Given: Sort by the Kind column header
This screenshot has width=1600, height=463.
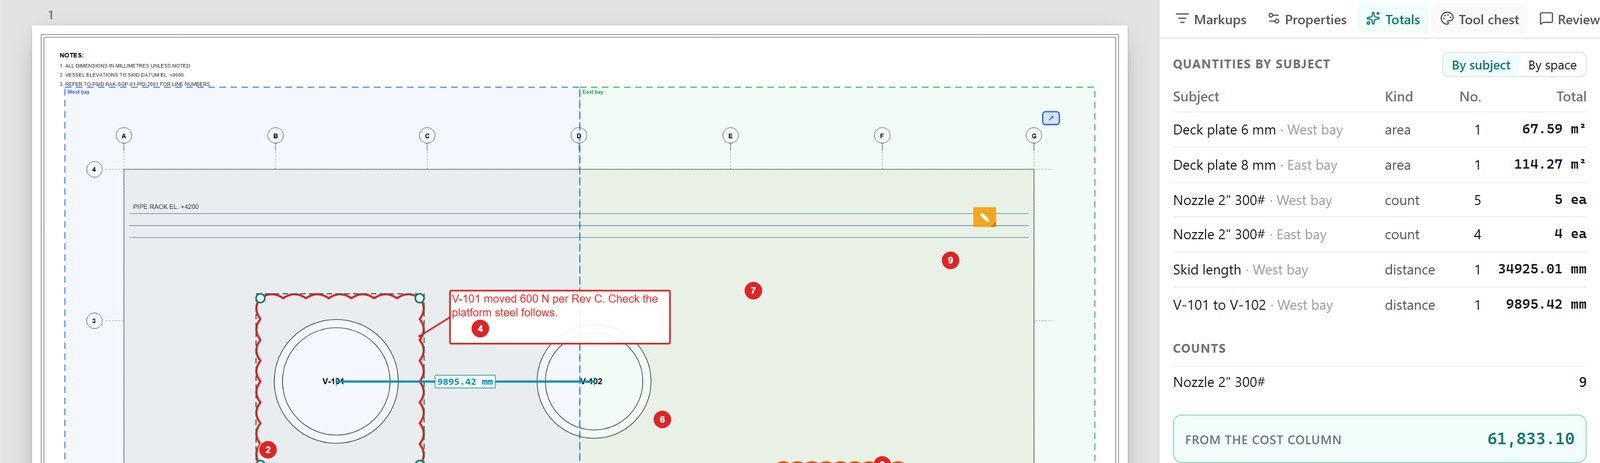Looking at the screenshot, I should click(1399, 97).
